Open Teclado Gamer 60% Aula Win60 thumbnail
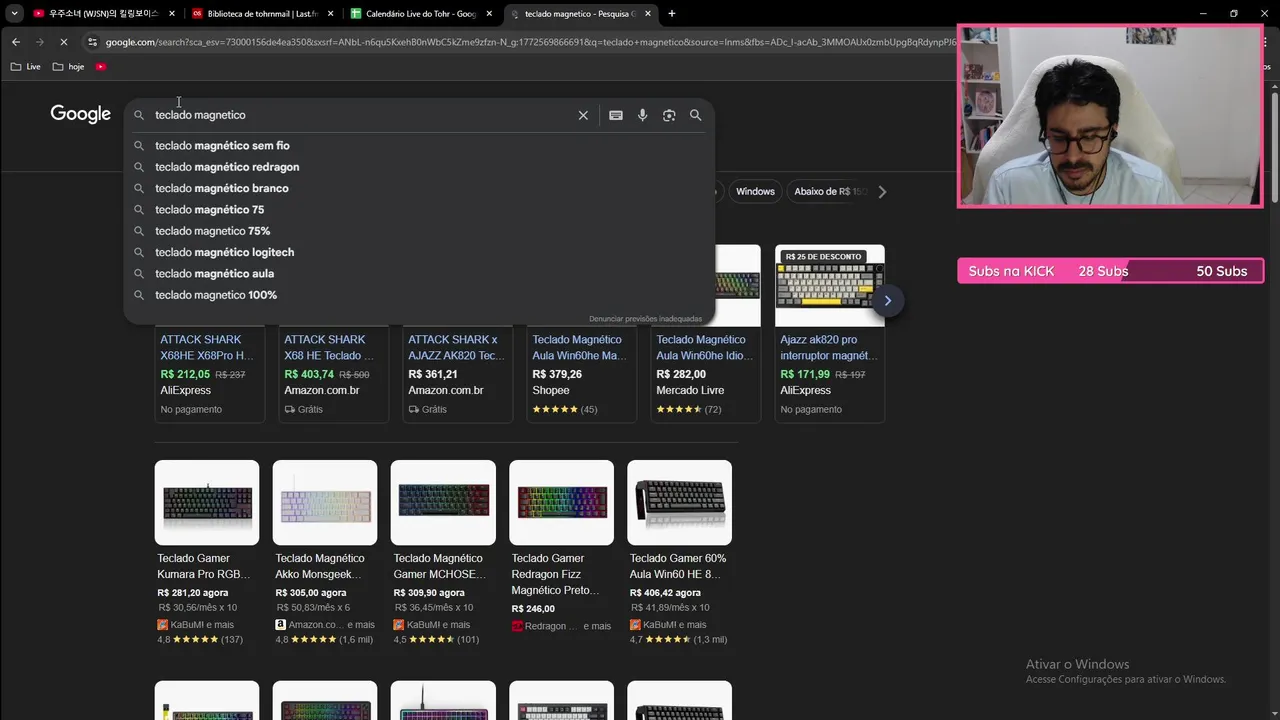1280x720 pixels. click(x=679, y=502)
